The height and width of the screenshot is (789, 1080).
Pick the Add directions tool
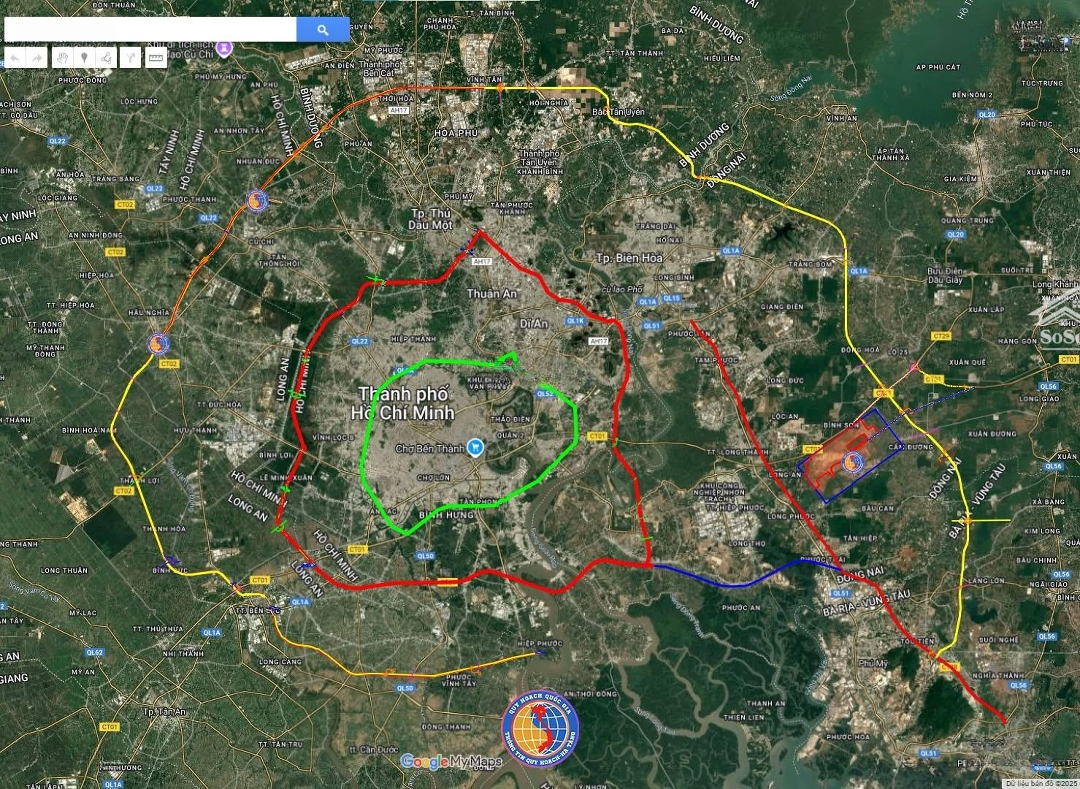(x=131, y=58)
